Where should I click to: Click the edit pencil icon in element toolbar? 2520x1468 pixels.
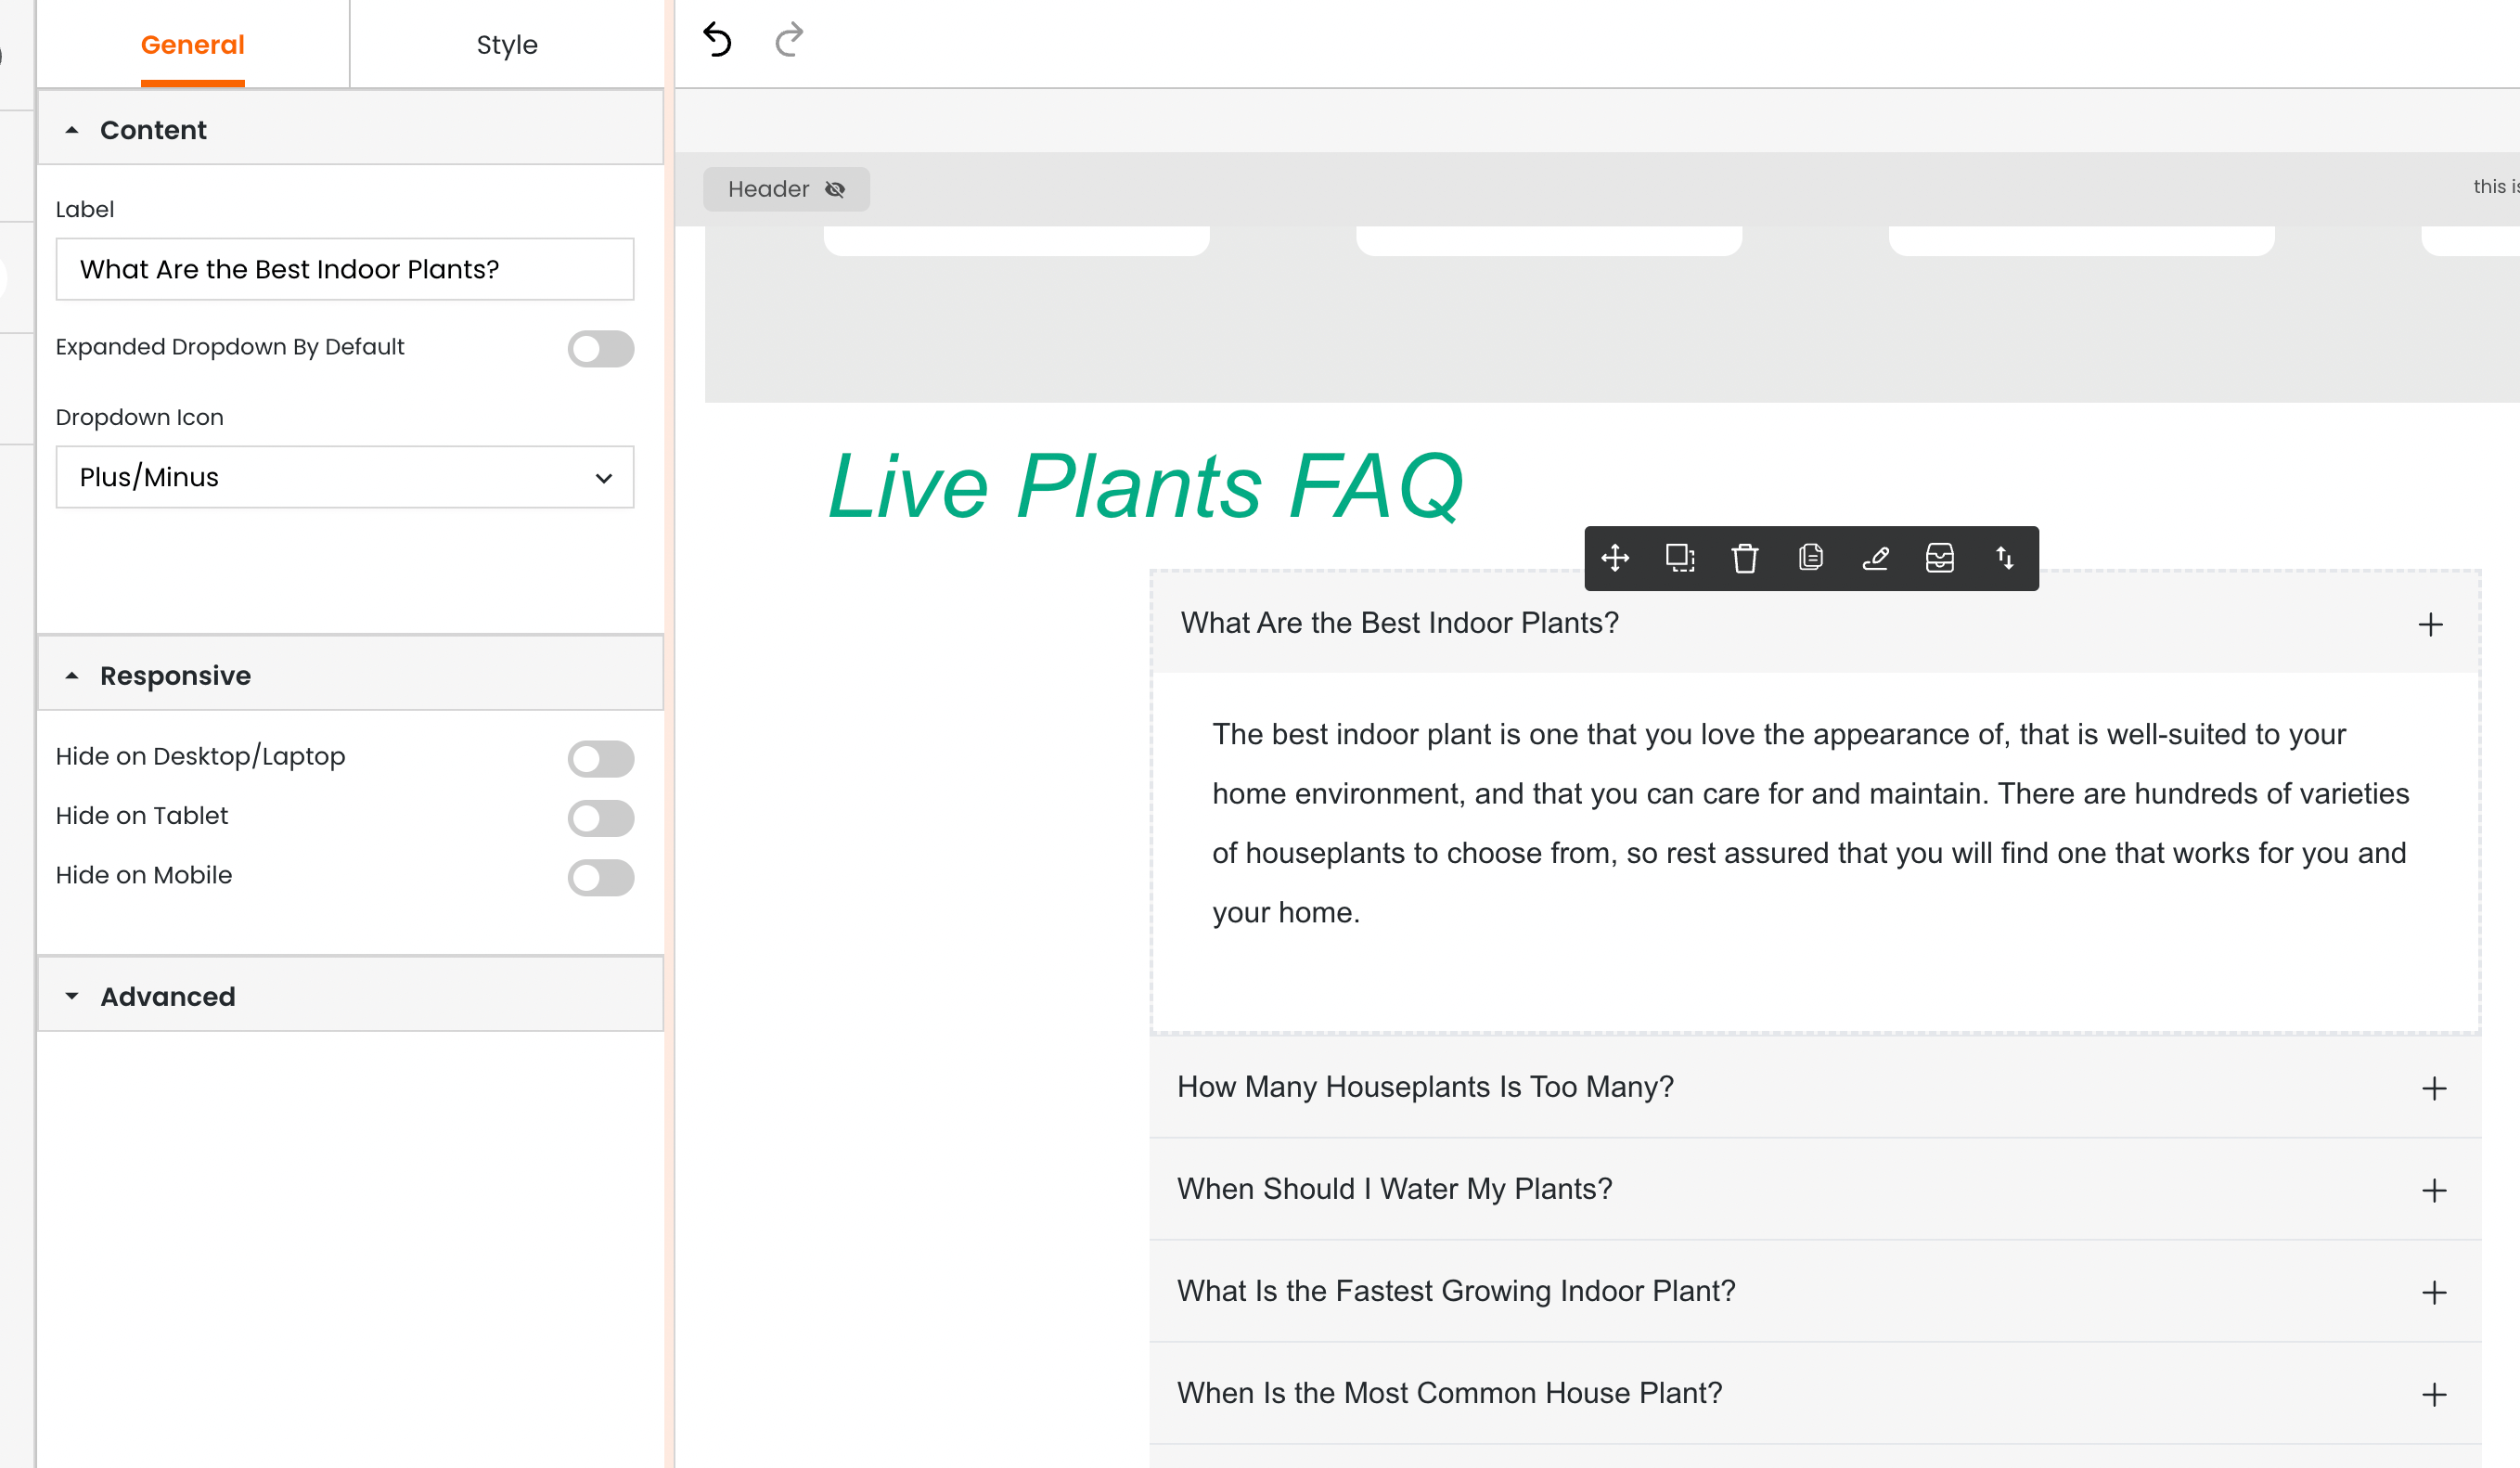pos(1875,558)
